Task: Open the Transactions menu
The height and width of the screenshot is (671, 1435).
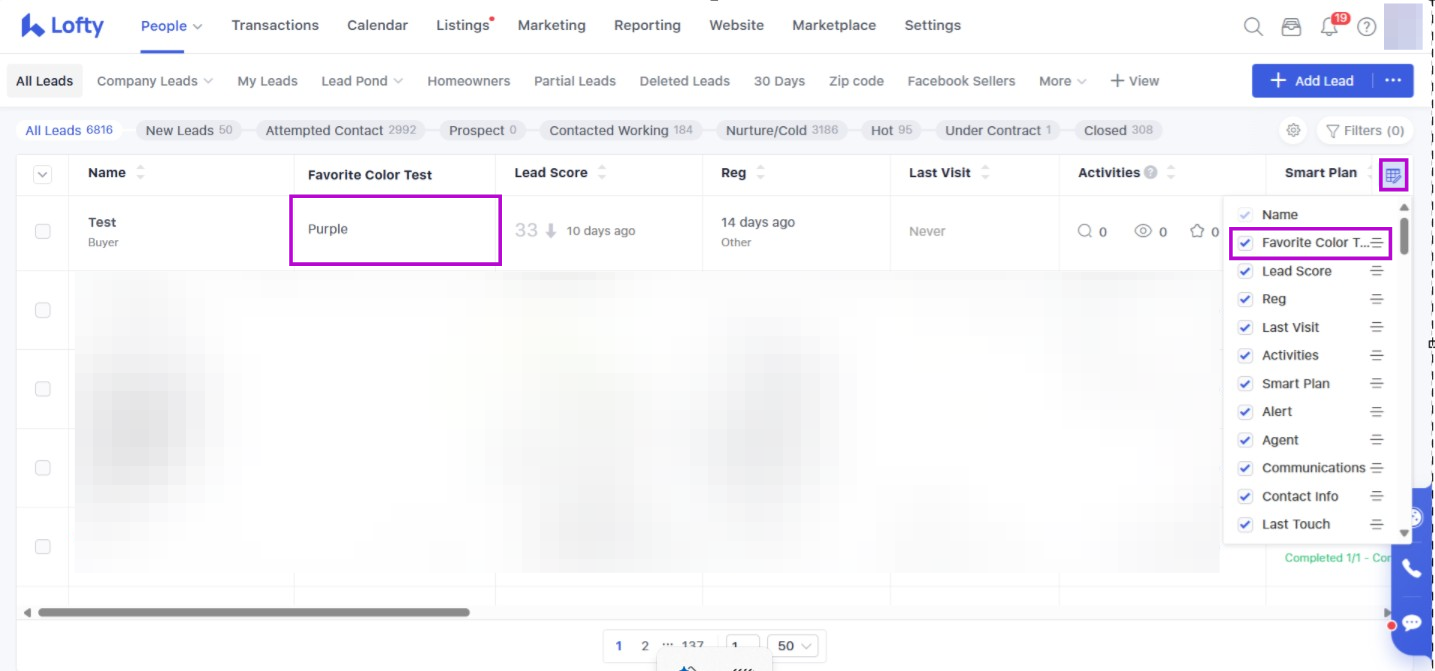Action: tap(275, 25)
